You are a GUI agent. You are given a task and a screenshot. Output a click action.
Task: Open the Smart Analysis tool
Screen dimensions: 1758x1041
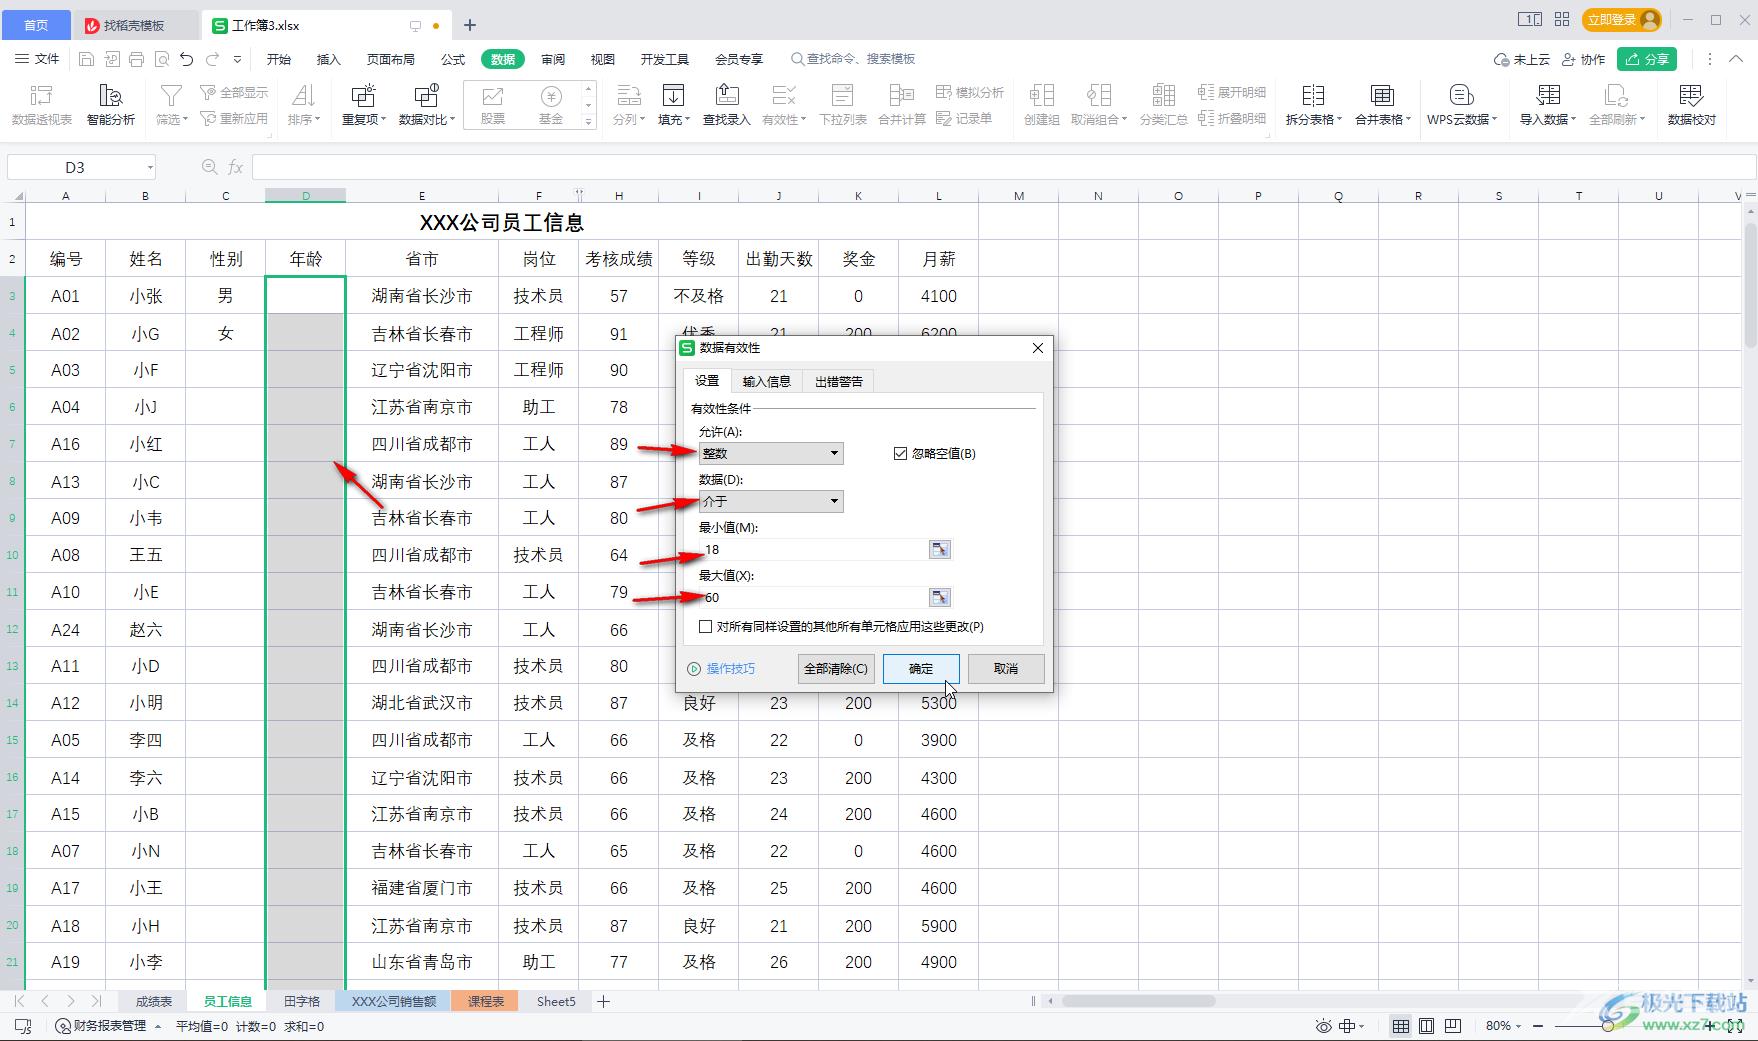111,104
